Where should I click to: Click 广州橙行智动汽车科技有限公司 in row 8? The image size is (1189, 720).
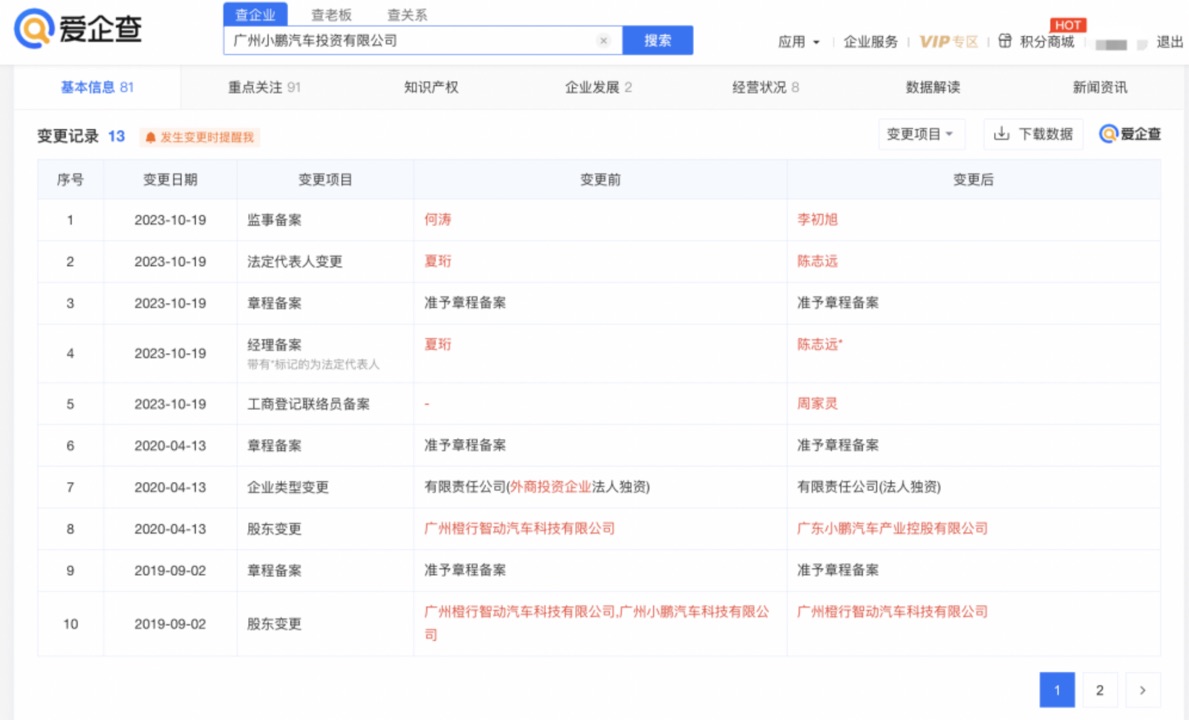click(519, 529)
